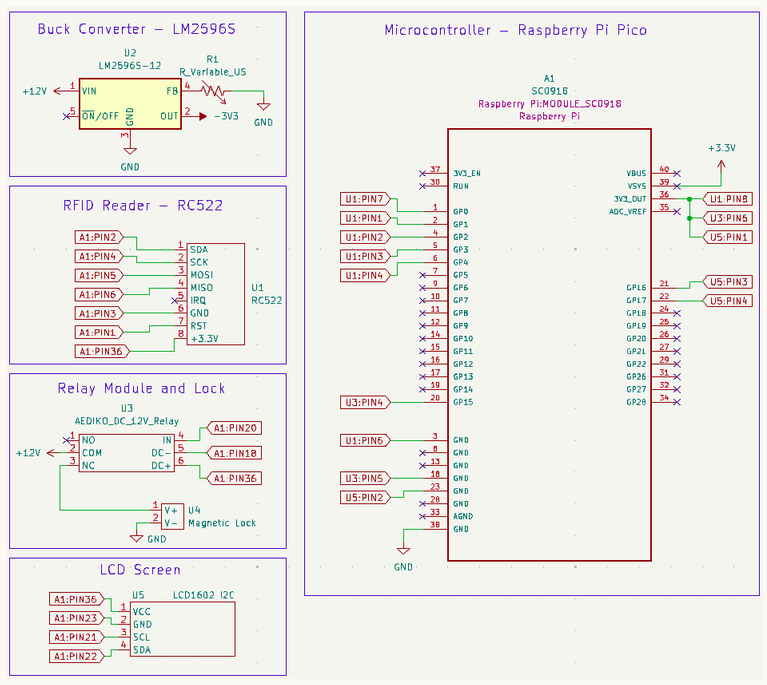Click the 'LCD Screen' title text
The image size is (767, 685).
140,570
